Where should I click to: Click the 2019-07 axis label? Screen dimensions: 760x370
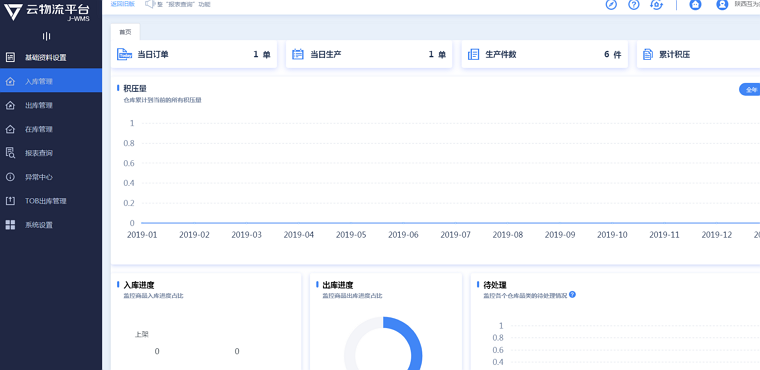coord(456,235)
